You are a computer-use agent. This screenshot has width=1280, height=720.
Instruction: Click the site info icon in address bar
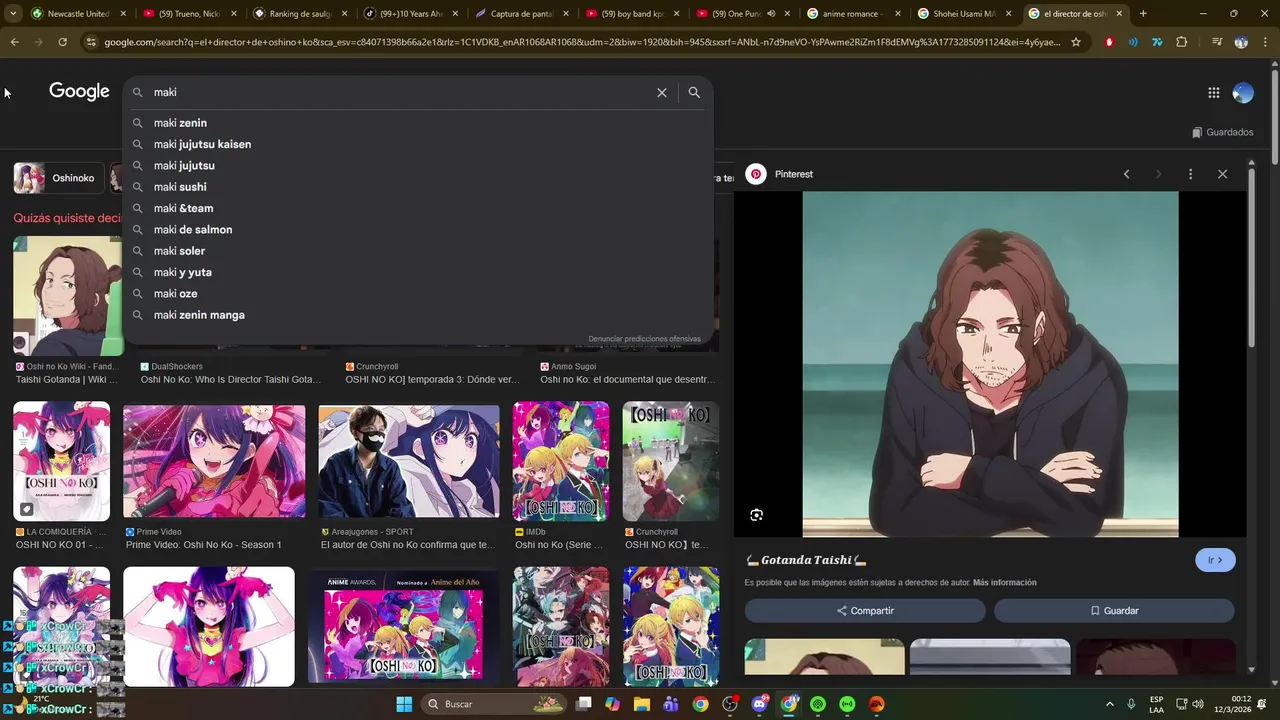coord(91,42)
